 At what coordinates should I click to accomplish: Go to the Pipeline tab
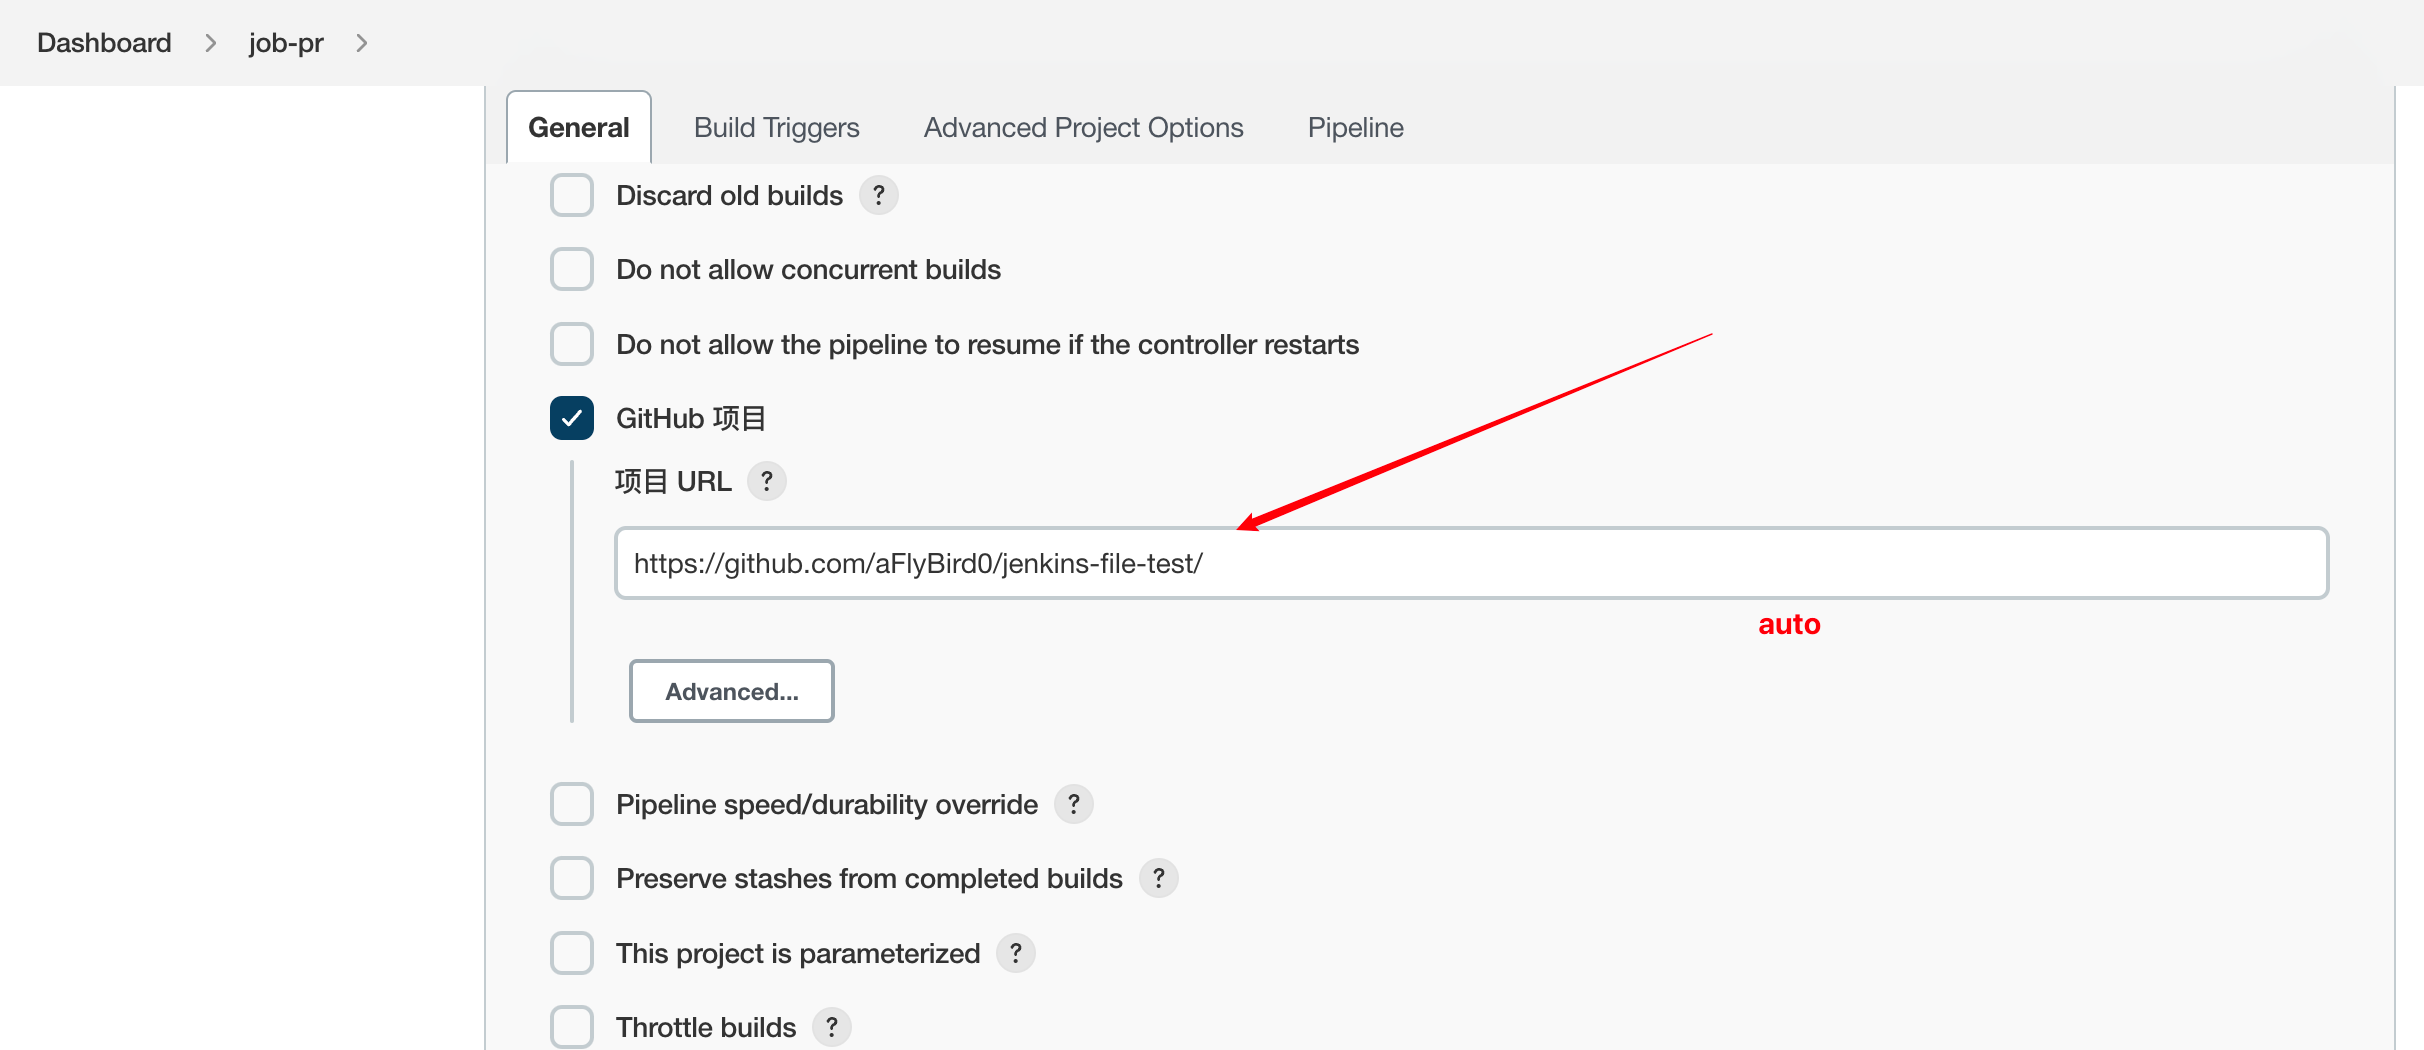(x=1355, y=128)
